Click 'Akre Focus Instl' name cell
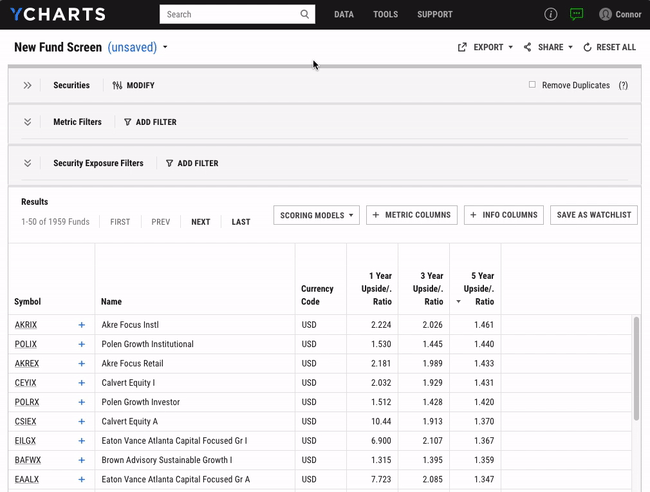 130,325
